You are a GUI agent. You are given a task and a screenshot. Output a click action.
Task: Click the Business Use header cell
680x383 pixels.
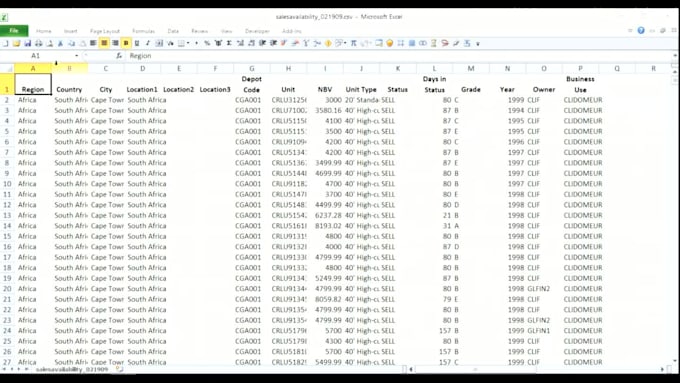[580, 84]
